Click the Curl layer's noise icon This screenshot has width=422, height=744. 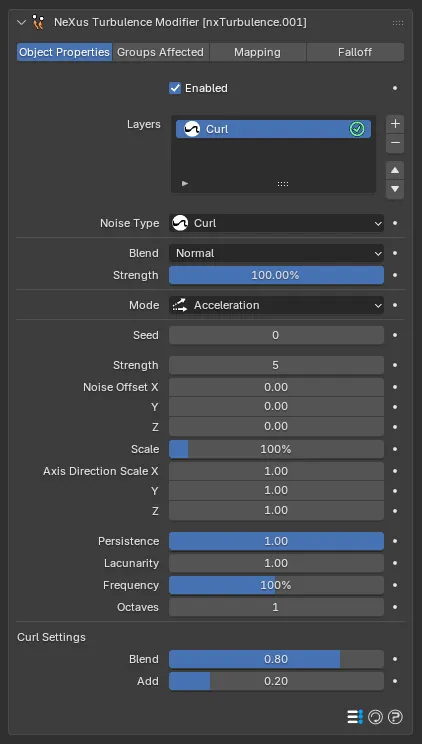192,129
